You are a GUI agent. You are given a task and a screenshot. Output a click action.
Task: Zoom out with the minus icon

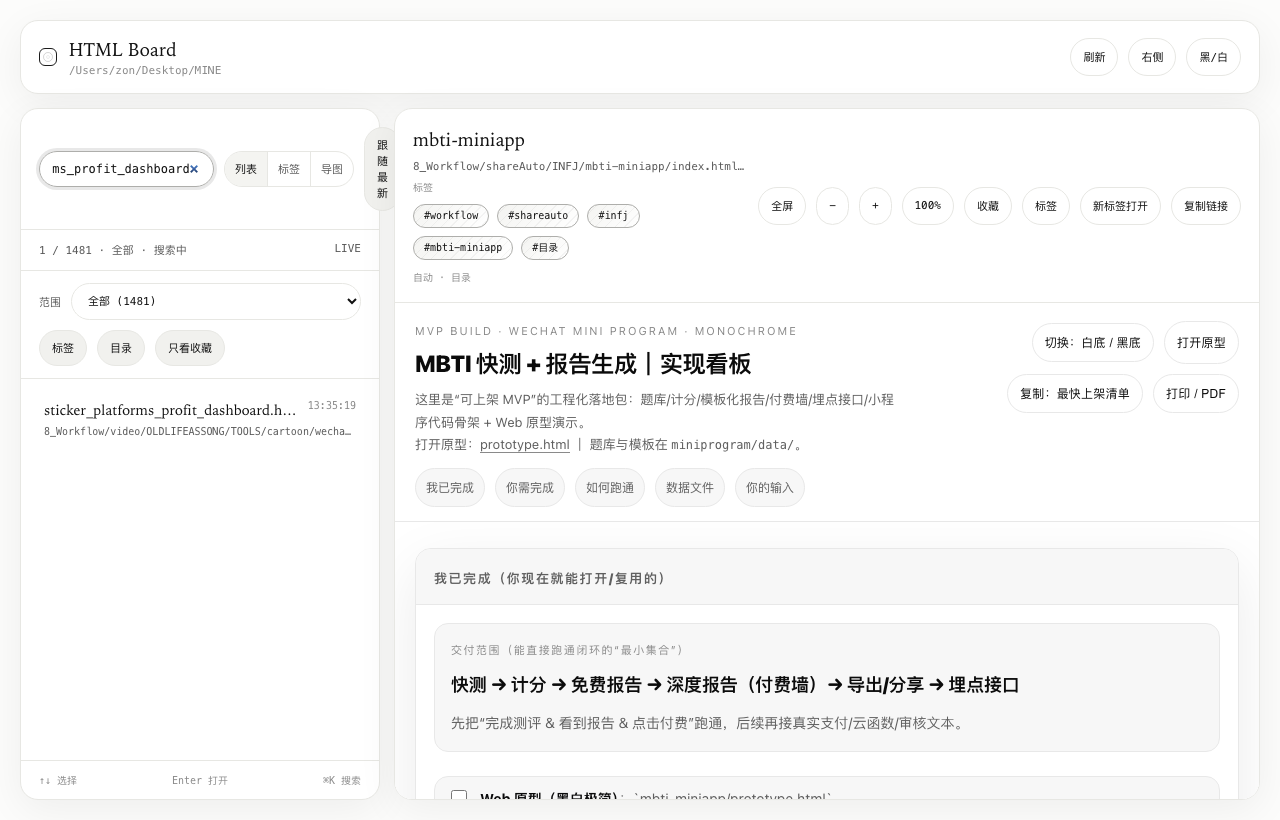832,206
